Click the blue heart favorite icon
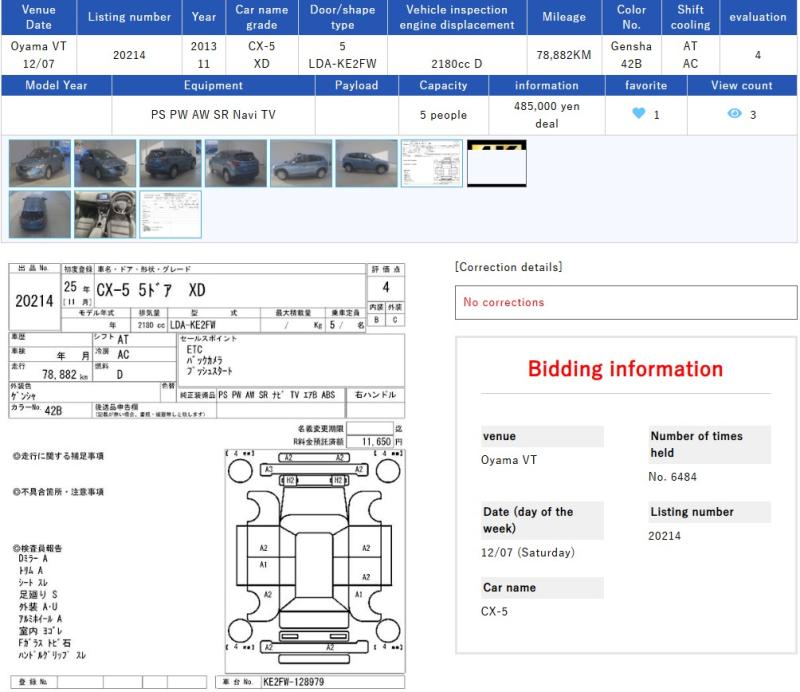800x692 pixels. (638, 113)
